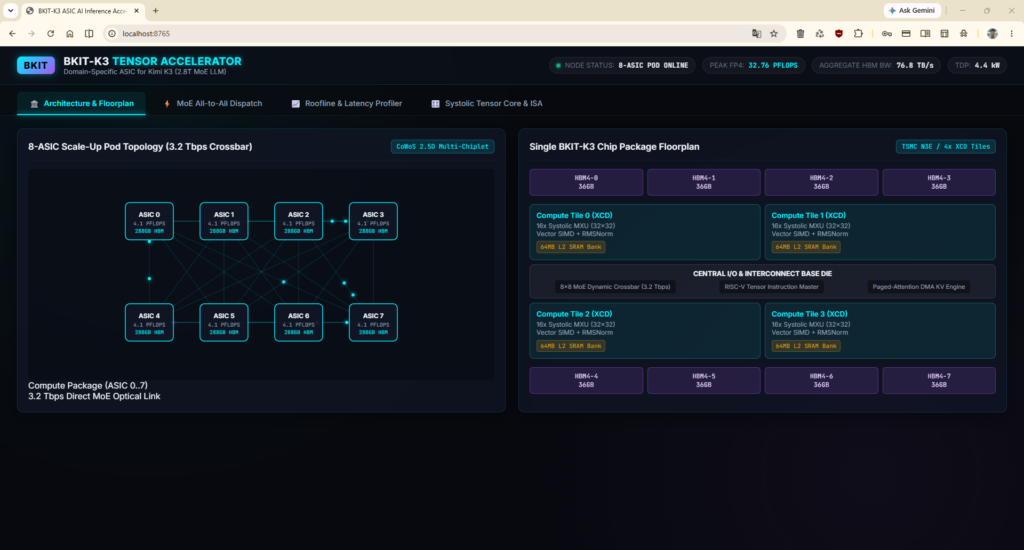
Task: Open a new browser tab
Action: tap(155, 10)
